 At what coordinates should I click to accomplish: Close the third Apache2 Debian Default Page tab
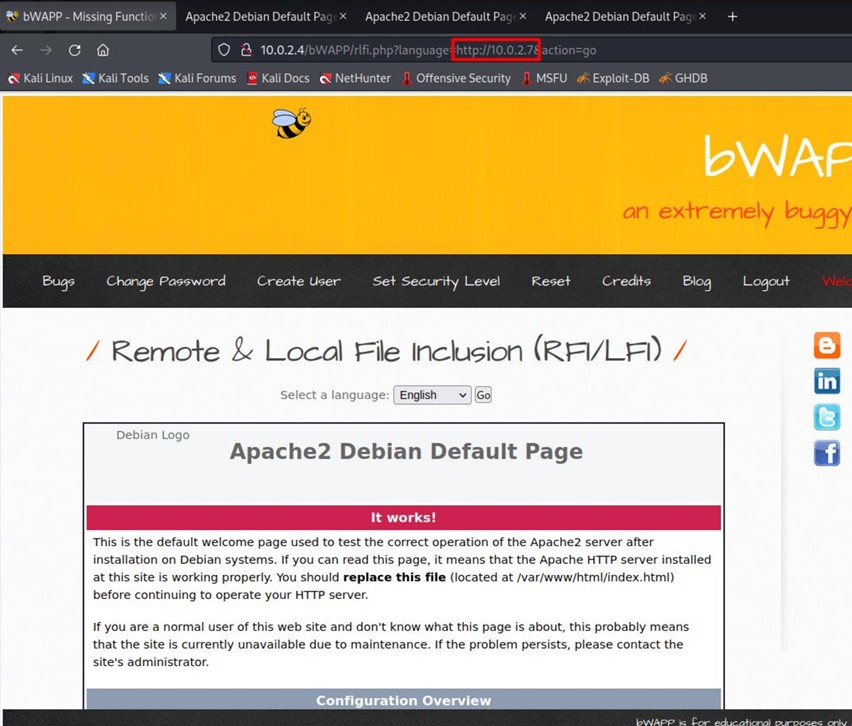(523, 16)
